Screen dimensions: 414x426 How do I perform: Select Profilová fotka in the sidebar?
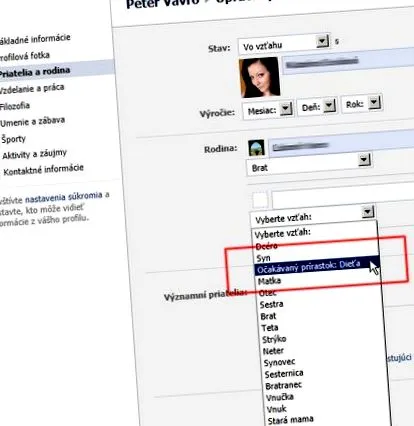coord(25,56)
